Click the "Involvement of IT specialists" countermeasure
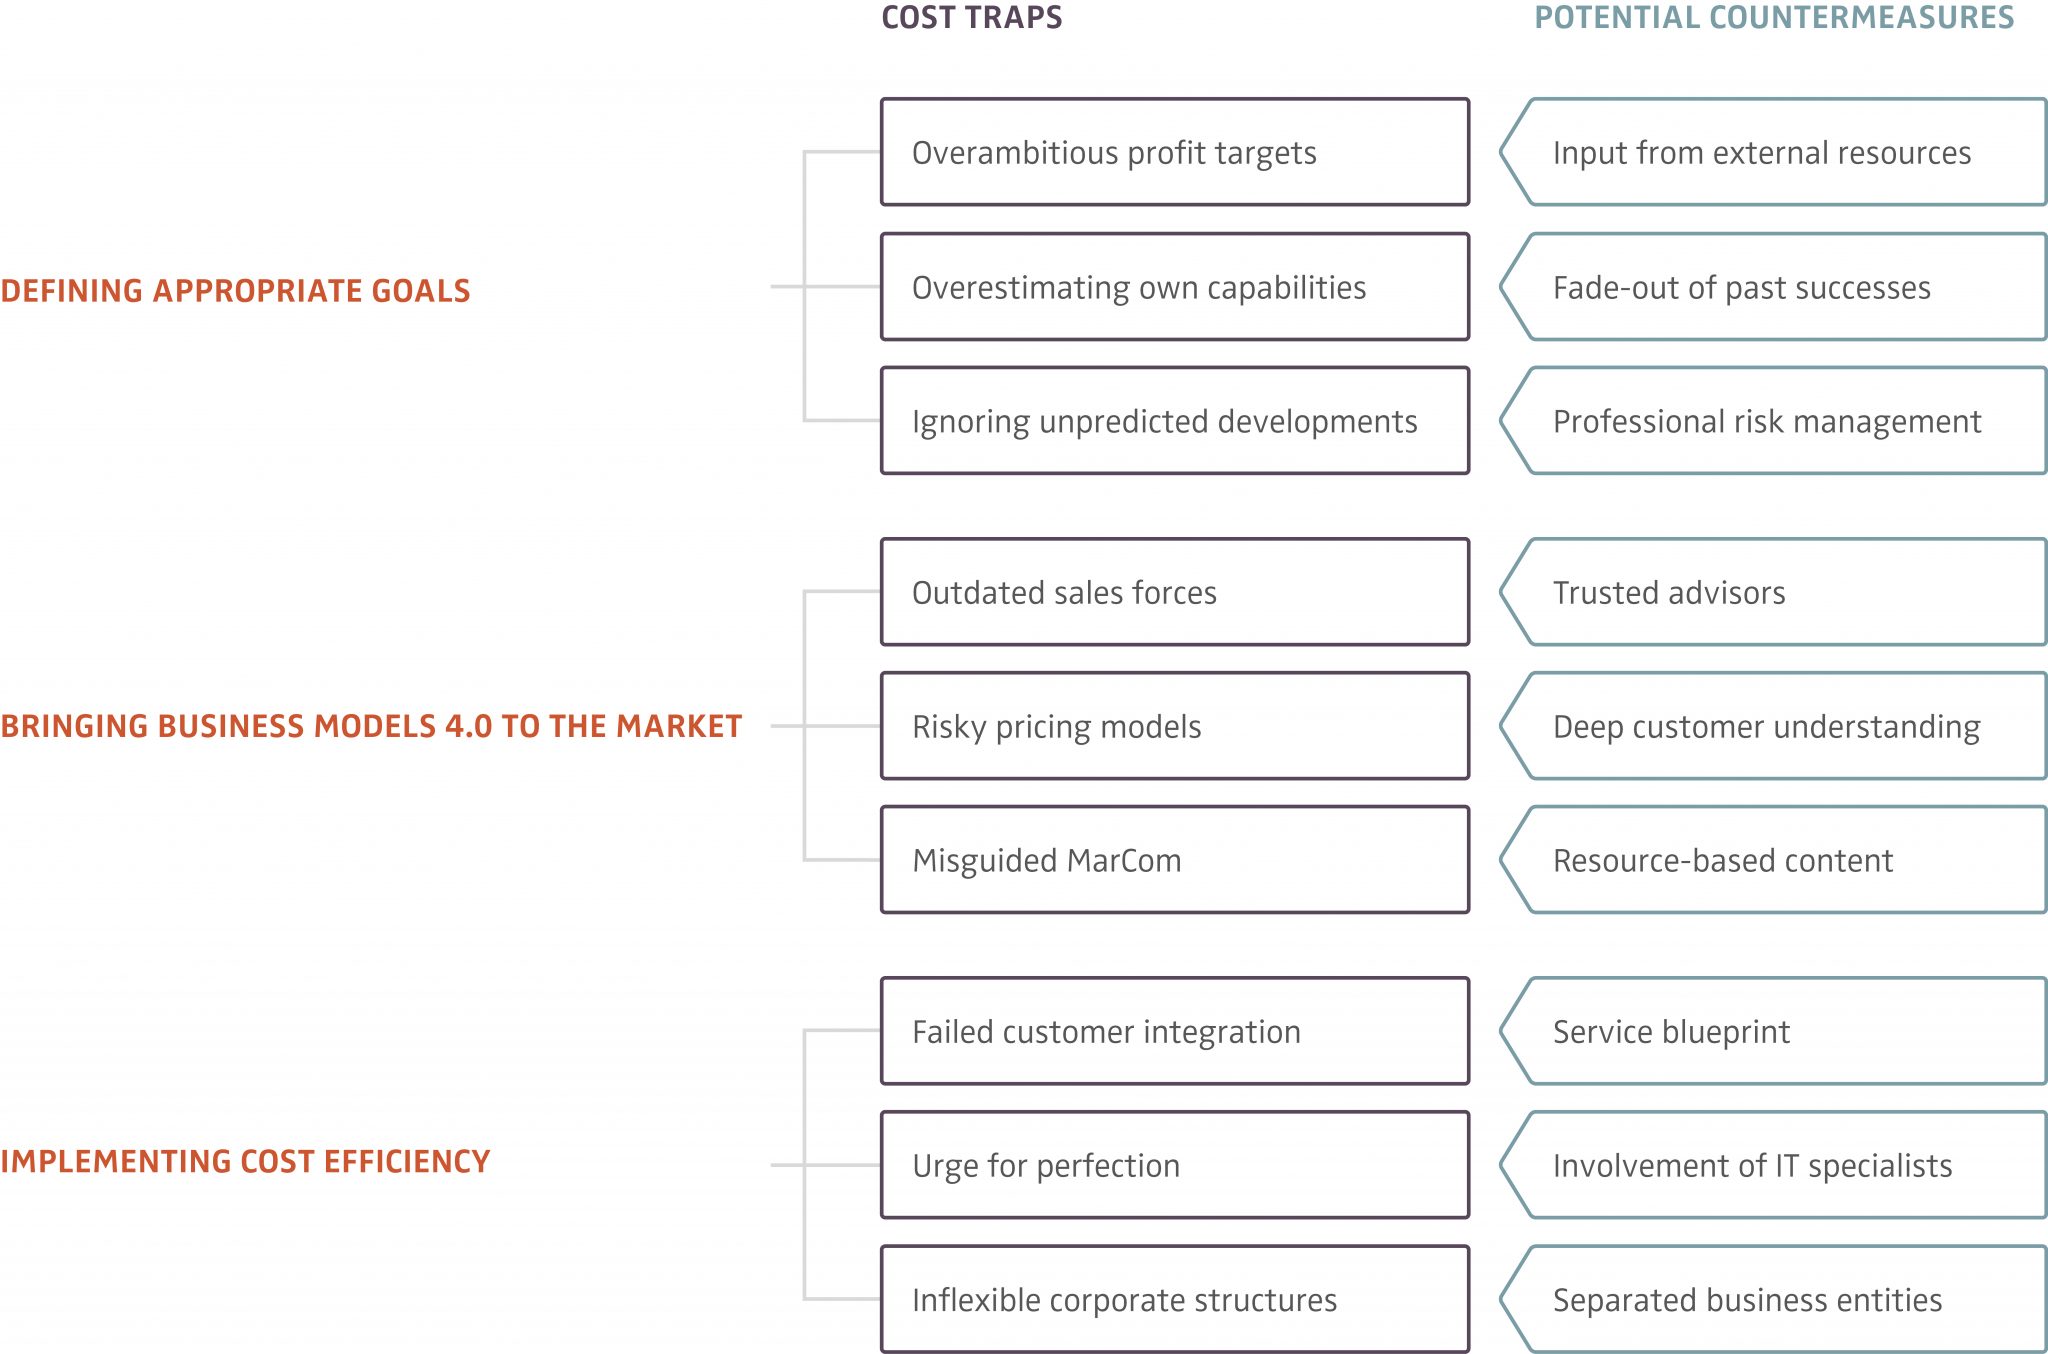The image size is (2048, 1354). coord(1774,1165)
